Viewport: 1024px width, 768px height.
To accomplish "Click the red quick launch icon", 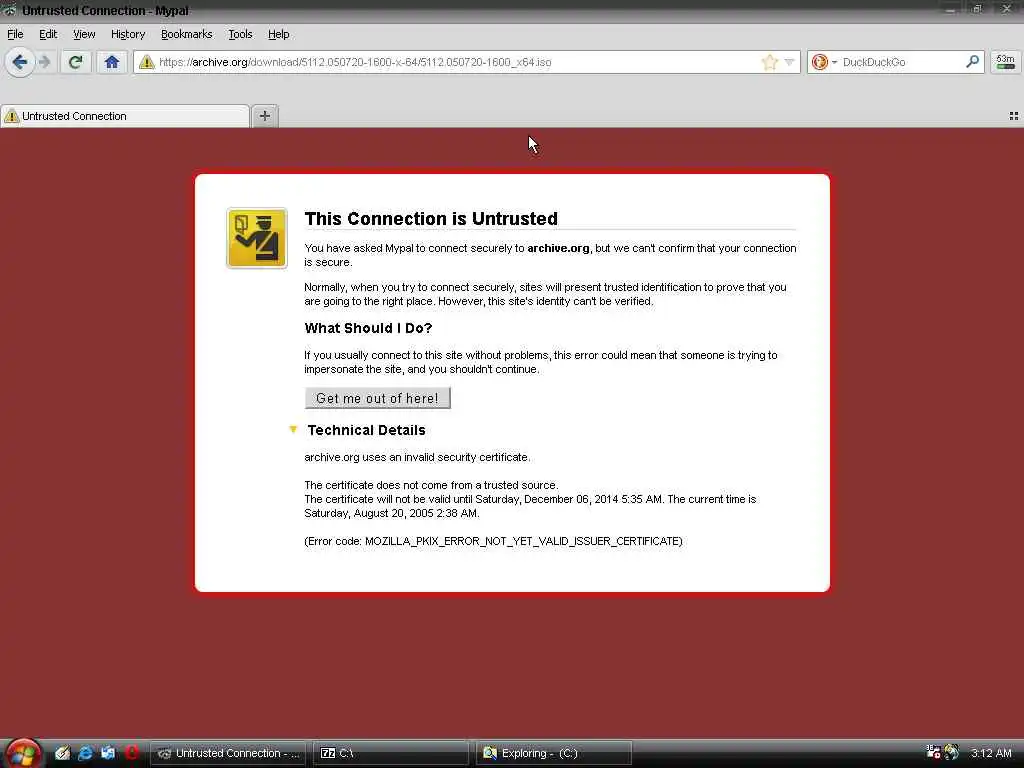I will tap(131, 752).
